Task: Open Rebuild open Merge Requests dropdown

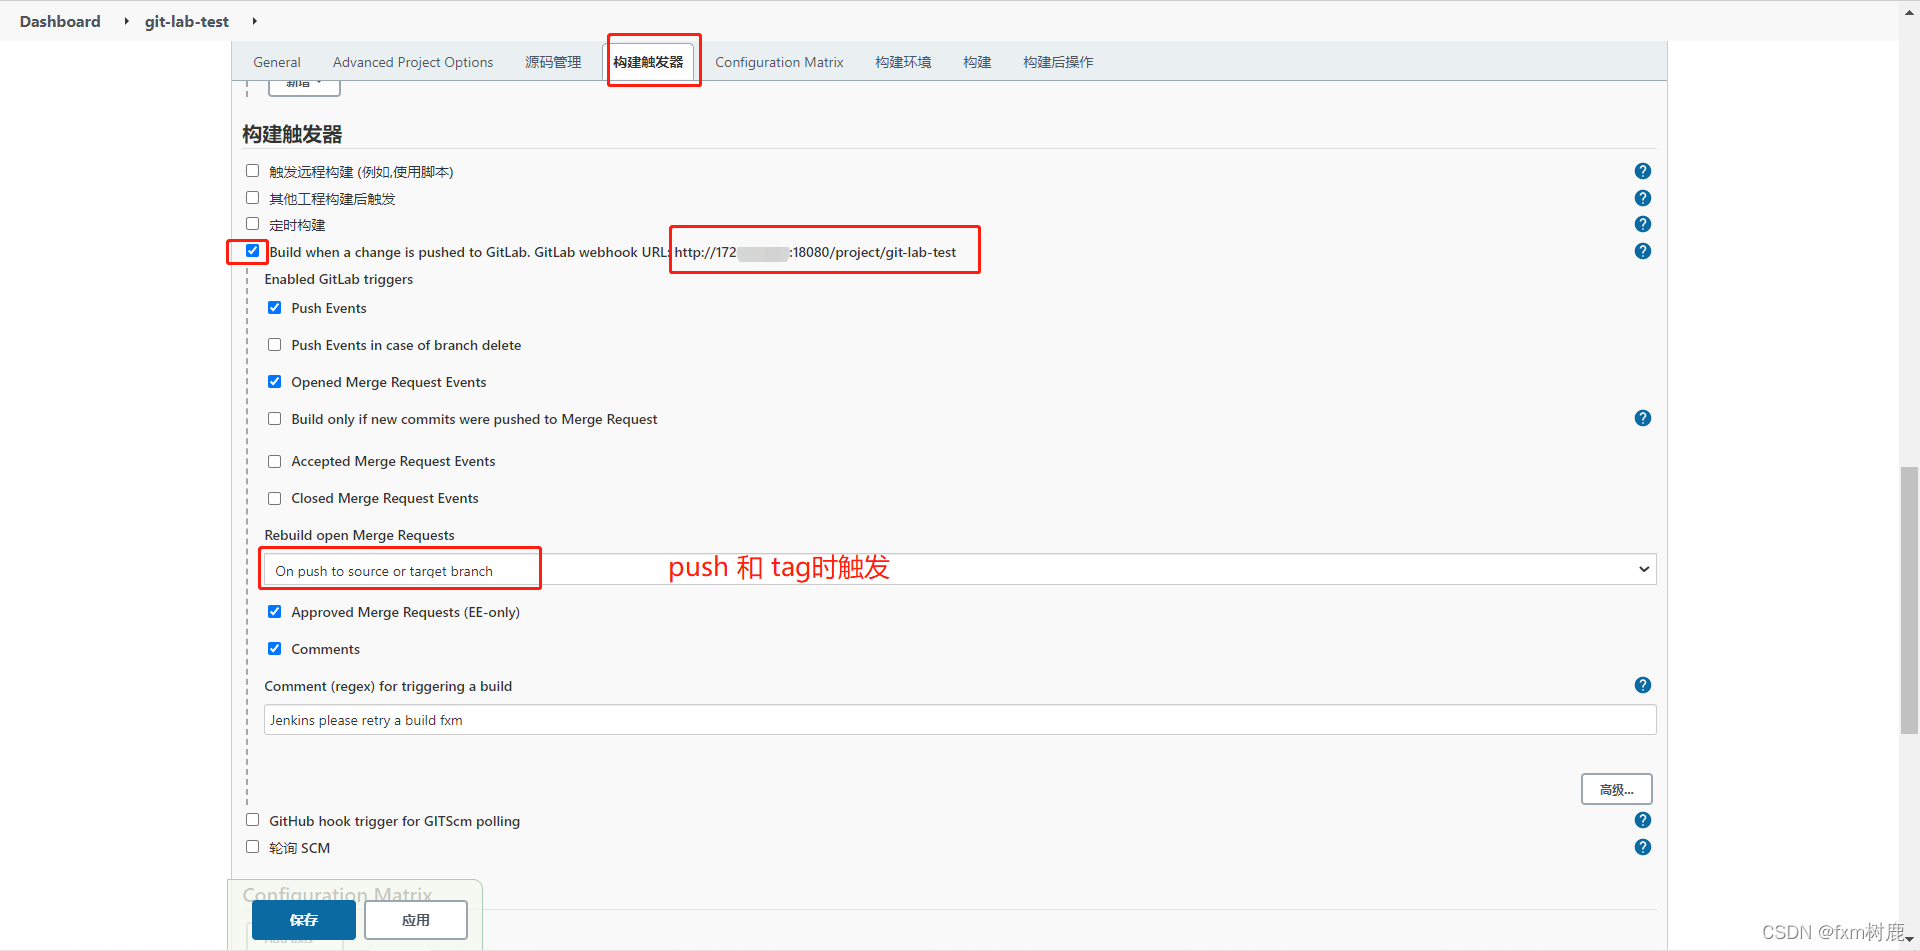Action: (x=960, y=570)
